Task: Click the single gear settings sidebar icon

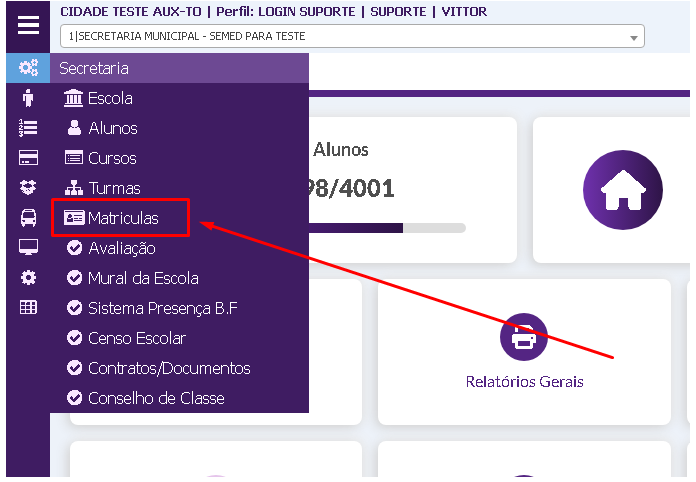Action: [x=28, y=278]
